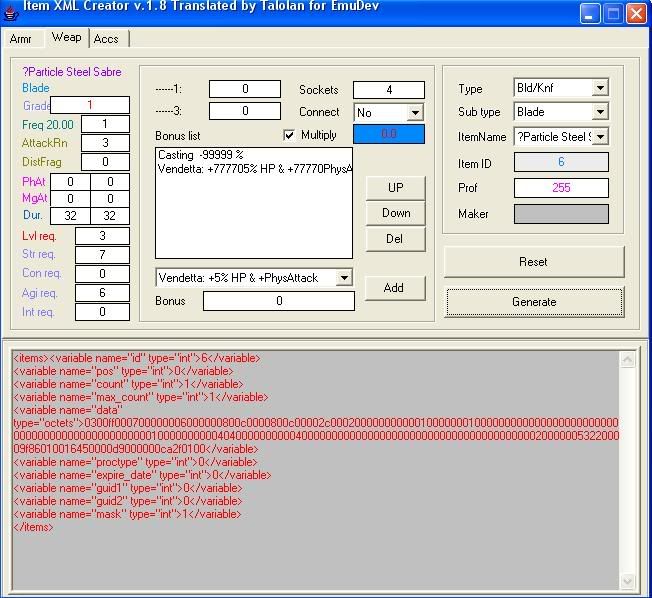Switch to the Armr tab
The image size is (652, 598).
pyautogui.click(x=21, y=39)
